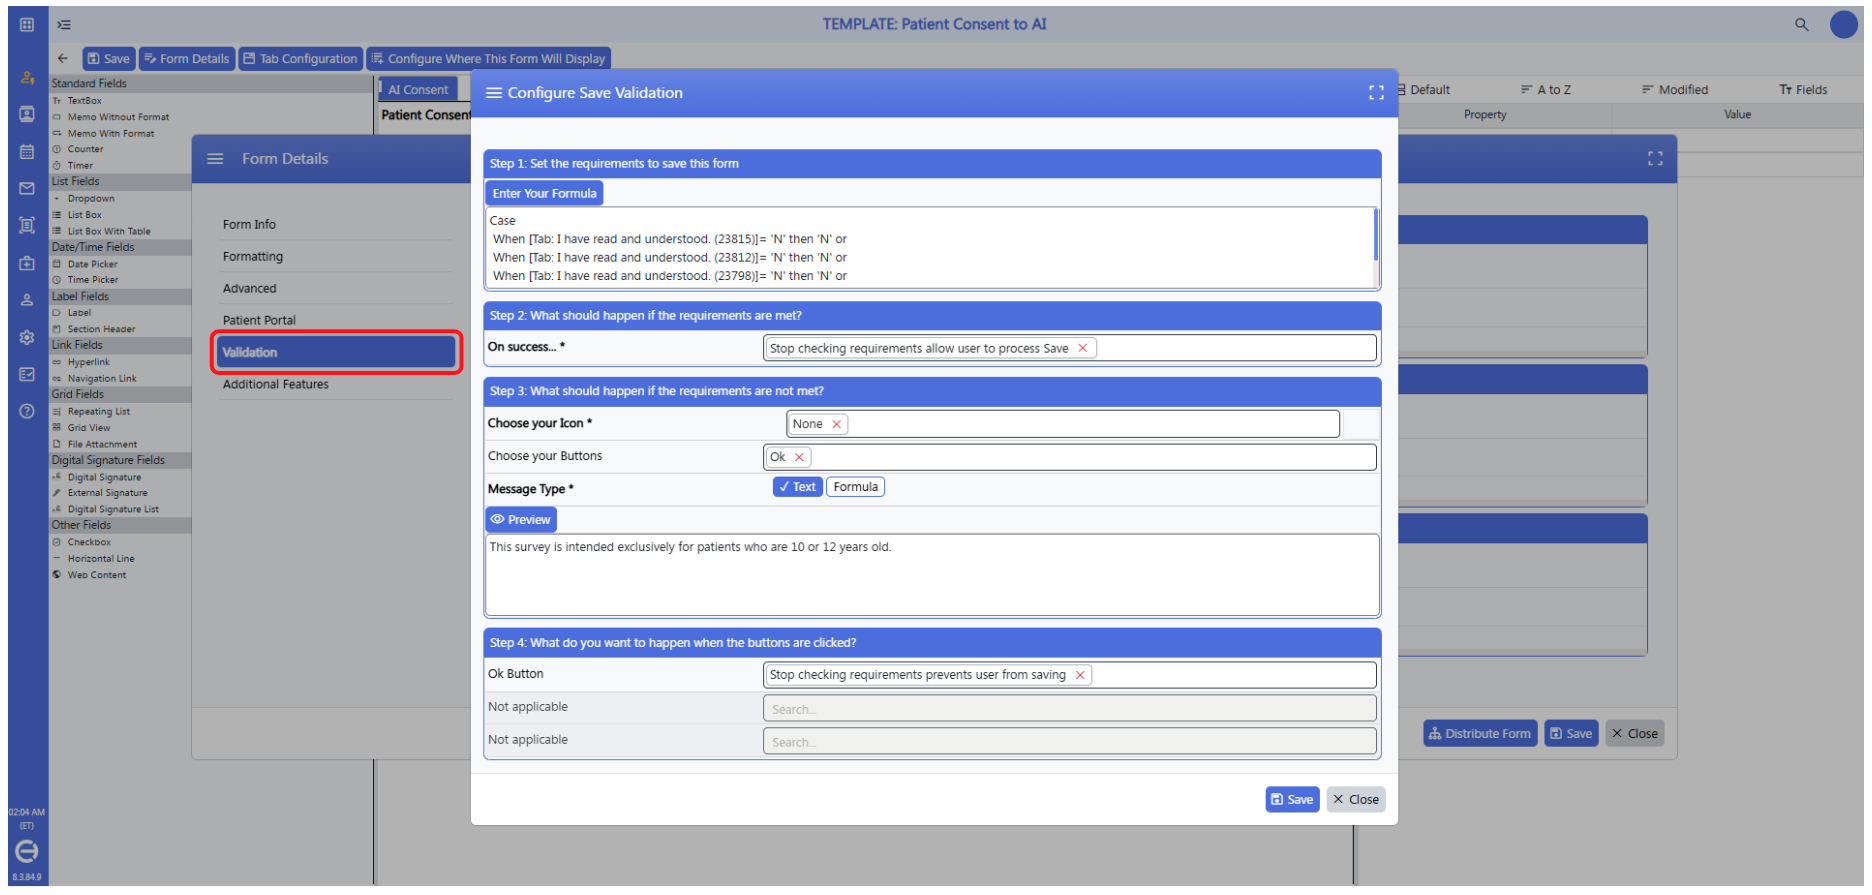
Task: Select Form Info in Form Details menu
Action: pyautogui.click(x=335, y=224)
